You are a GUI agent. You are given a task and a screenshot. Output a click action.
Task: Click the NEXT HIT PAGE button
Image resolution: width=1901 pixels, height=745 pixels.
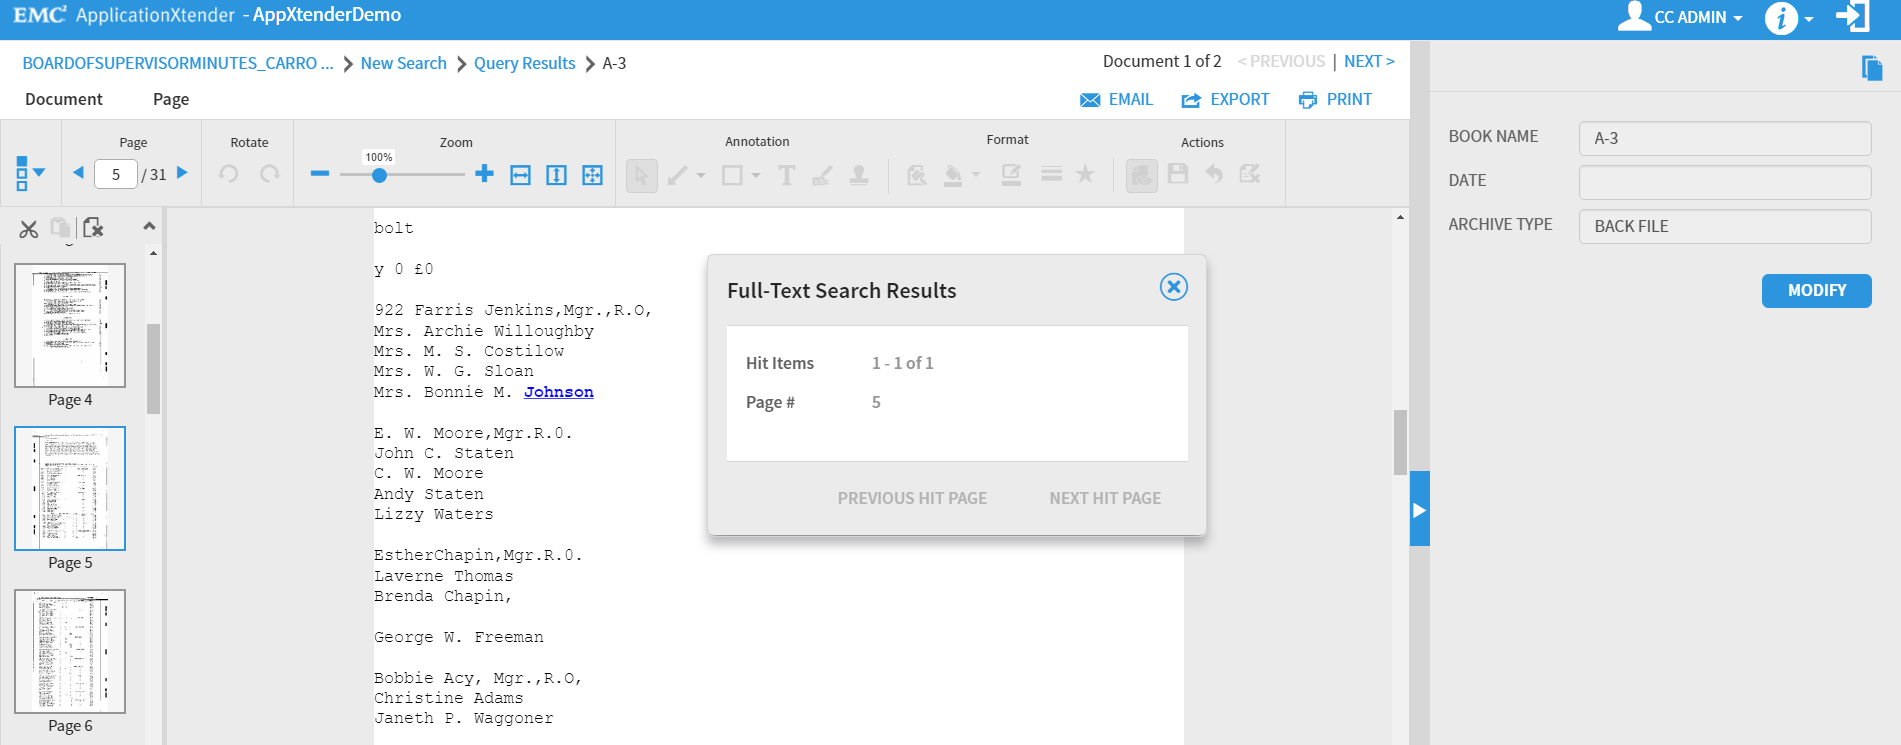coord(1105,498)
